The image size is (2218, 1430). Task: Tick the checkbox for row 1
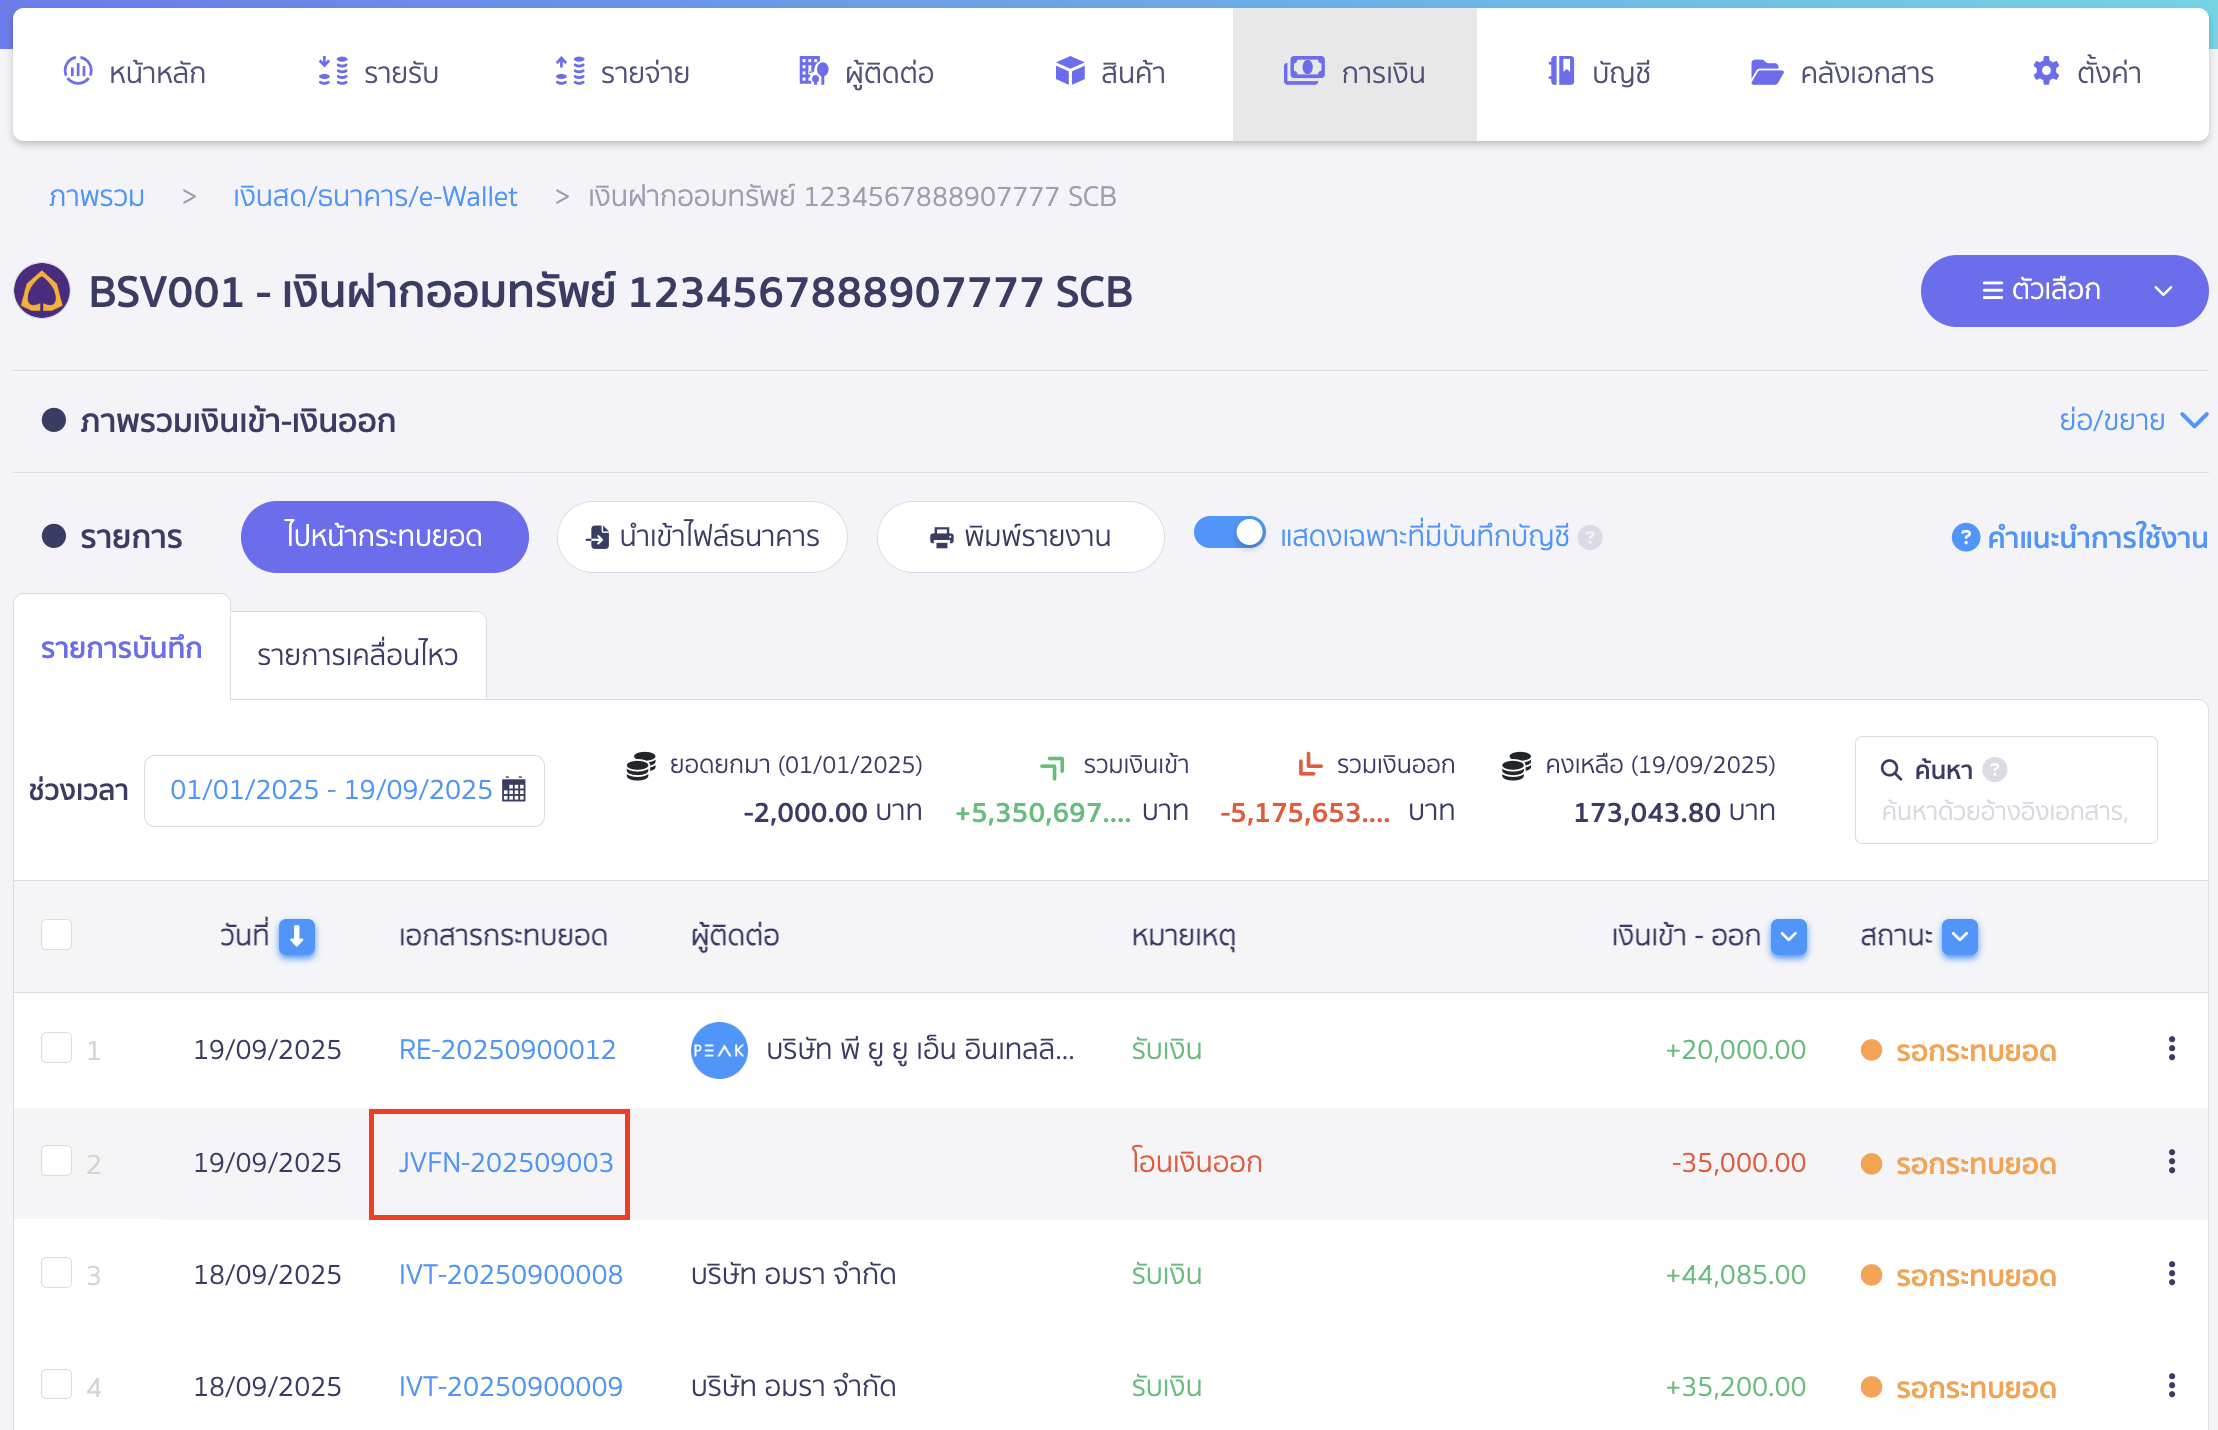tap(57, 1049)
